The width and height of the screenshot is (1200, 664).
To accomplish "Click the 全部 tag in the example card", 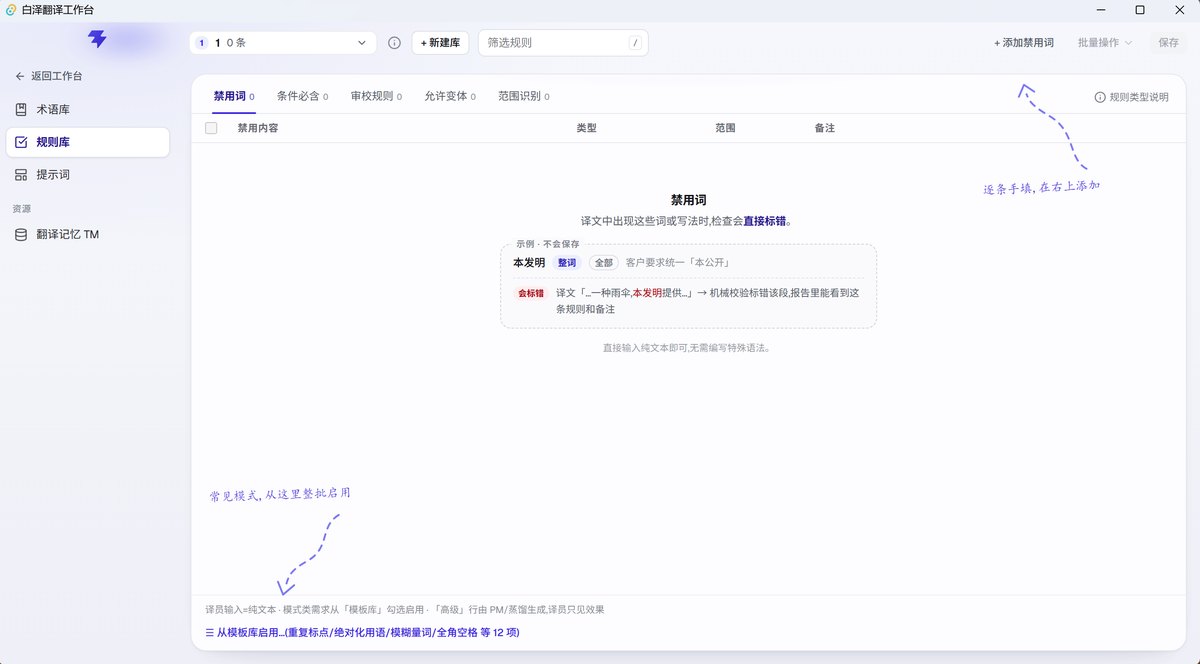I will coord(603,263).
